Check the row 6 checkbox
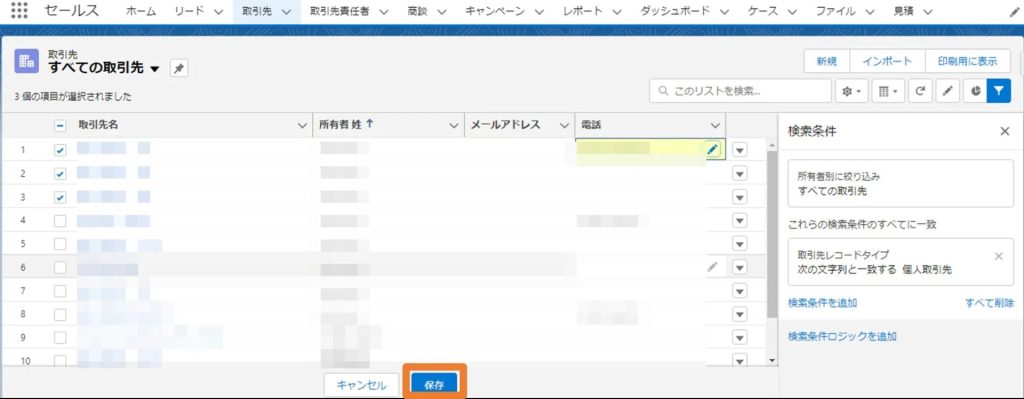 60,267
